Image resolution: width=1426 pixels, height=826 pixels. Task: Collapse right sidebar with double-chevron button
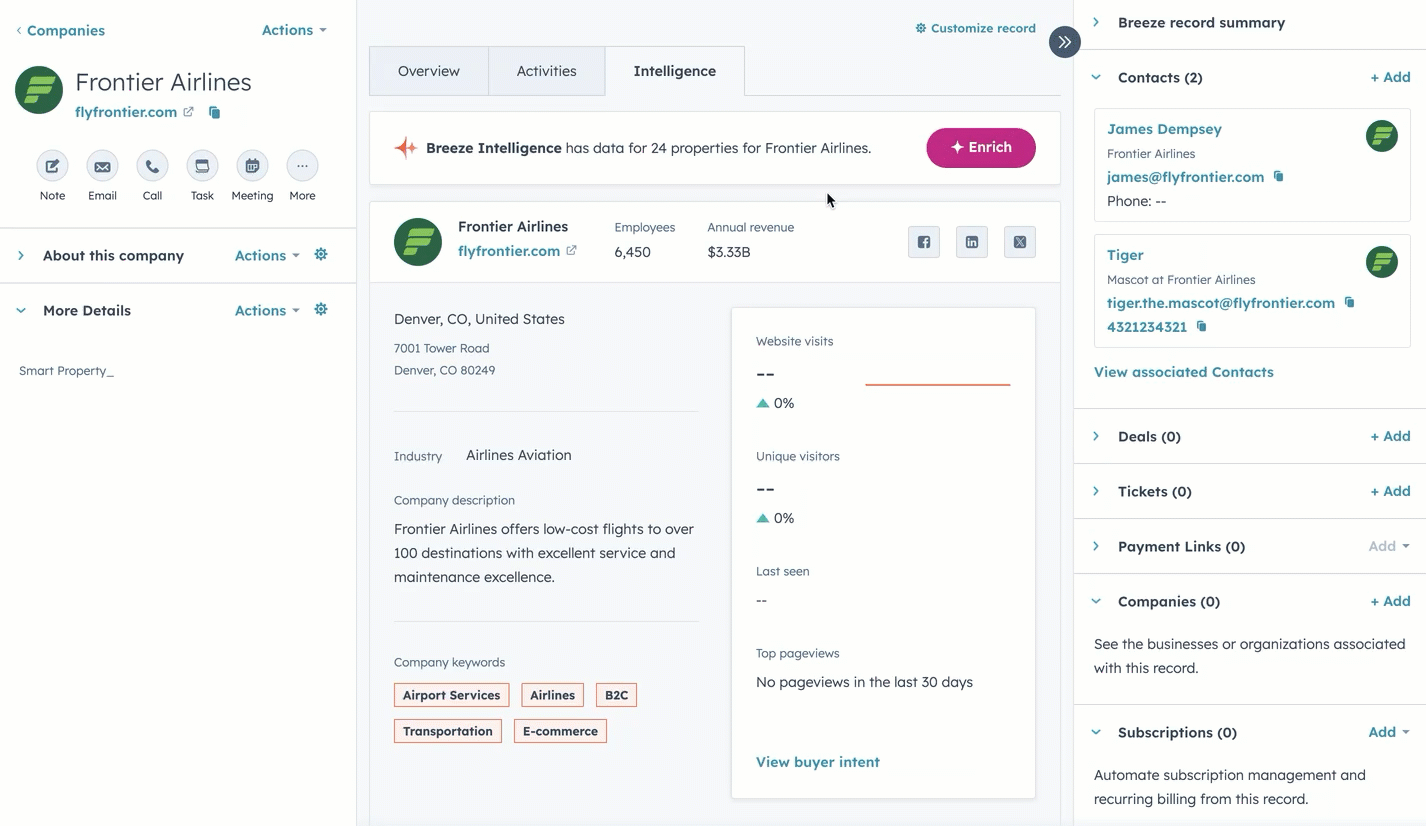(1065, 42)
